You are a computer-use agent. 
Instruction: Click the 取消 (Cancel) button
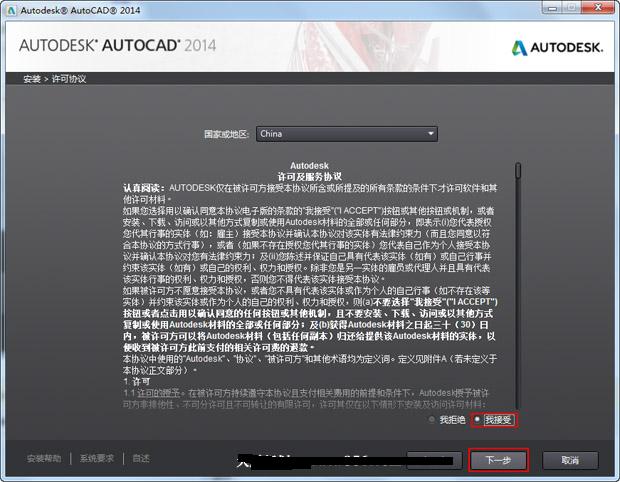570,460
